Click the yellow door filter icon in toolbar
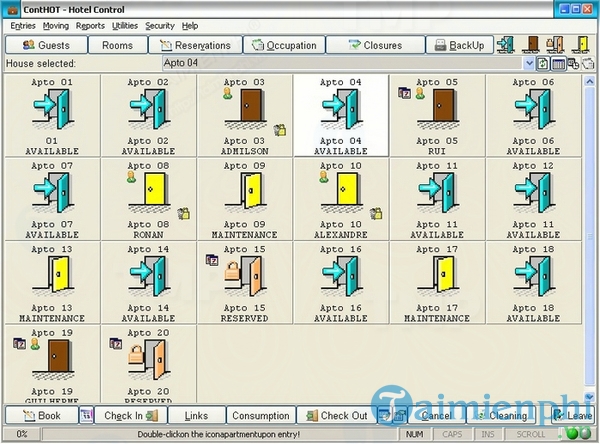 pyautogui.click(x=581, y=45)
